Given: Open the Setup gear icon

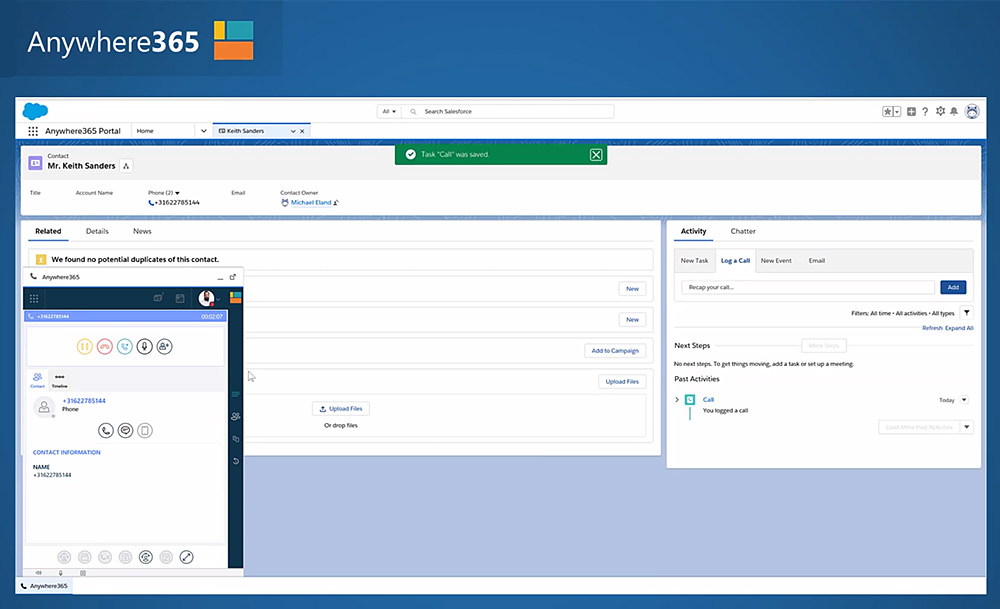Looking at the screenshot, I should (940, 111).
